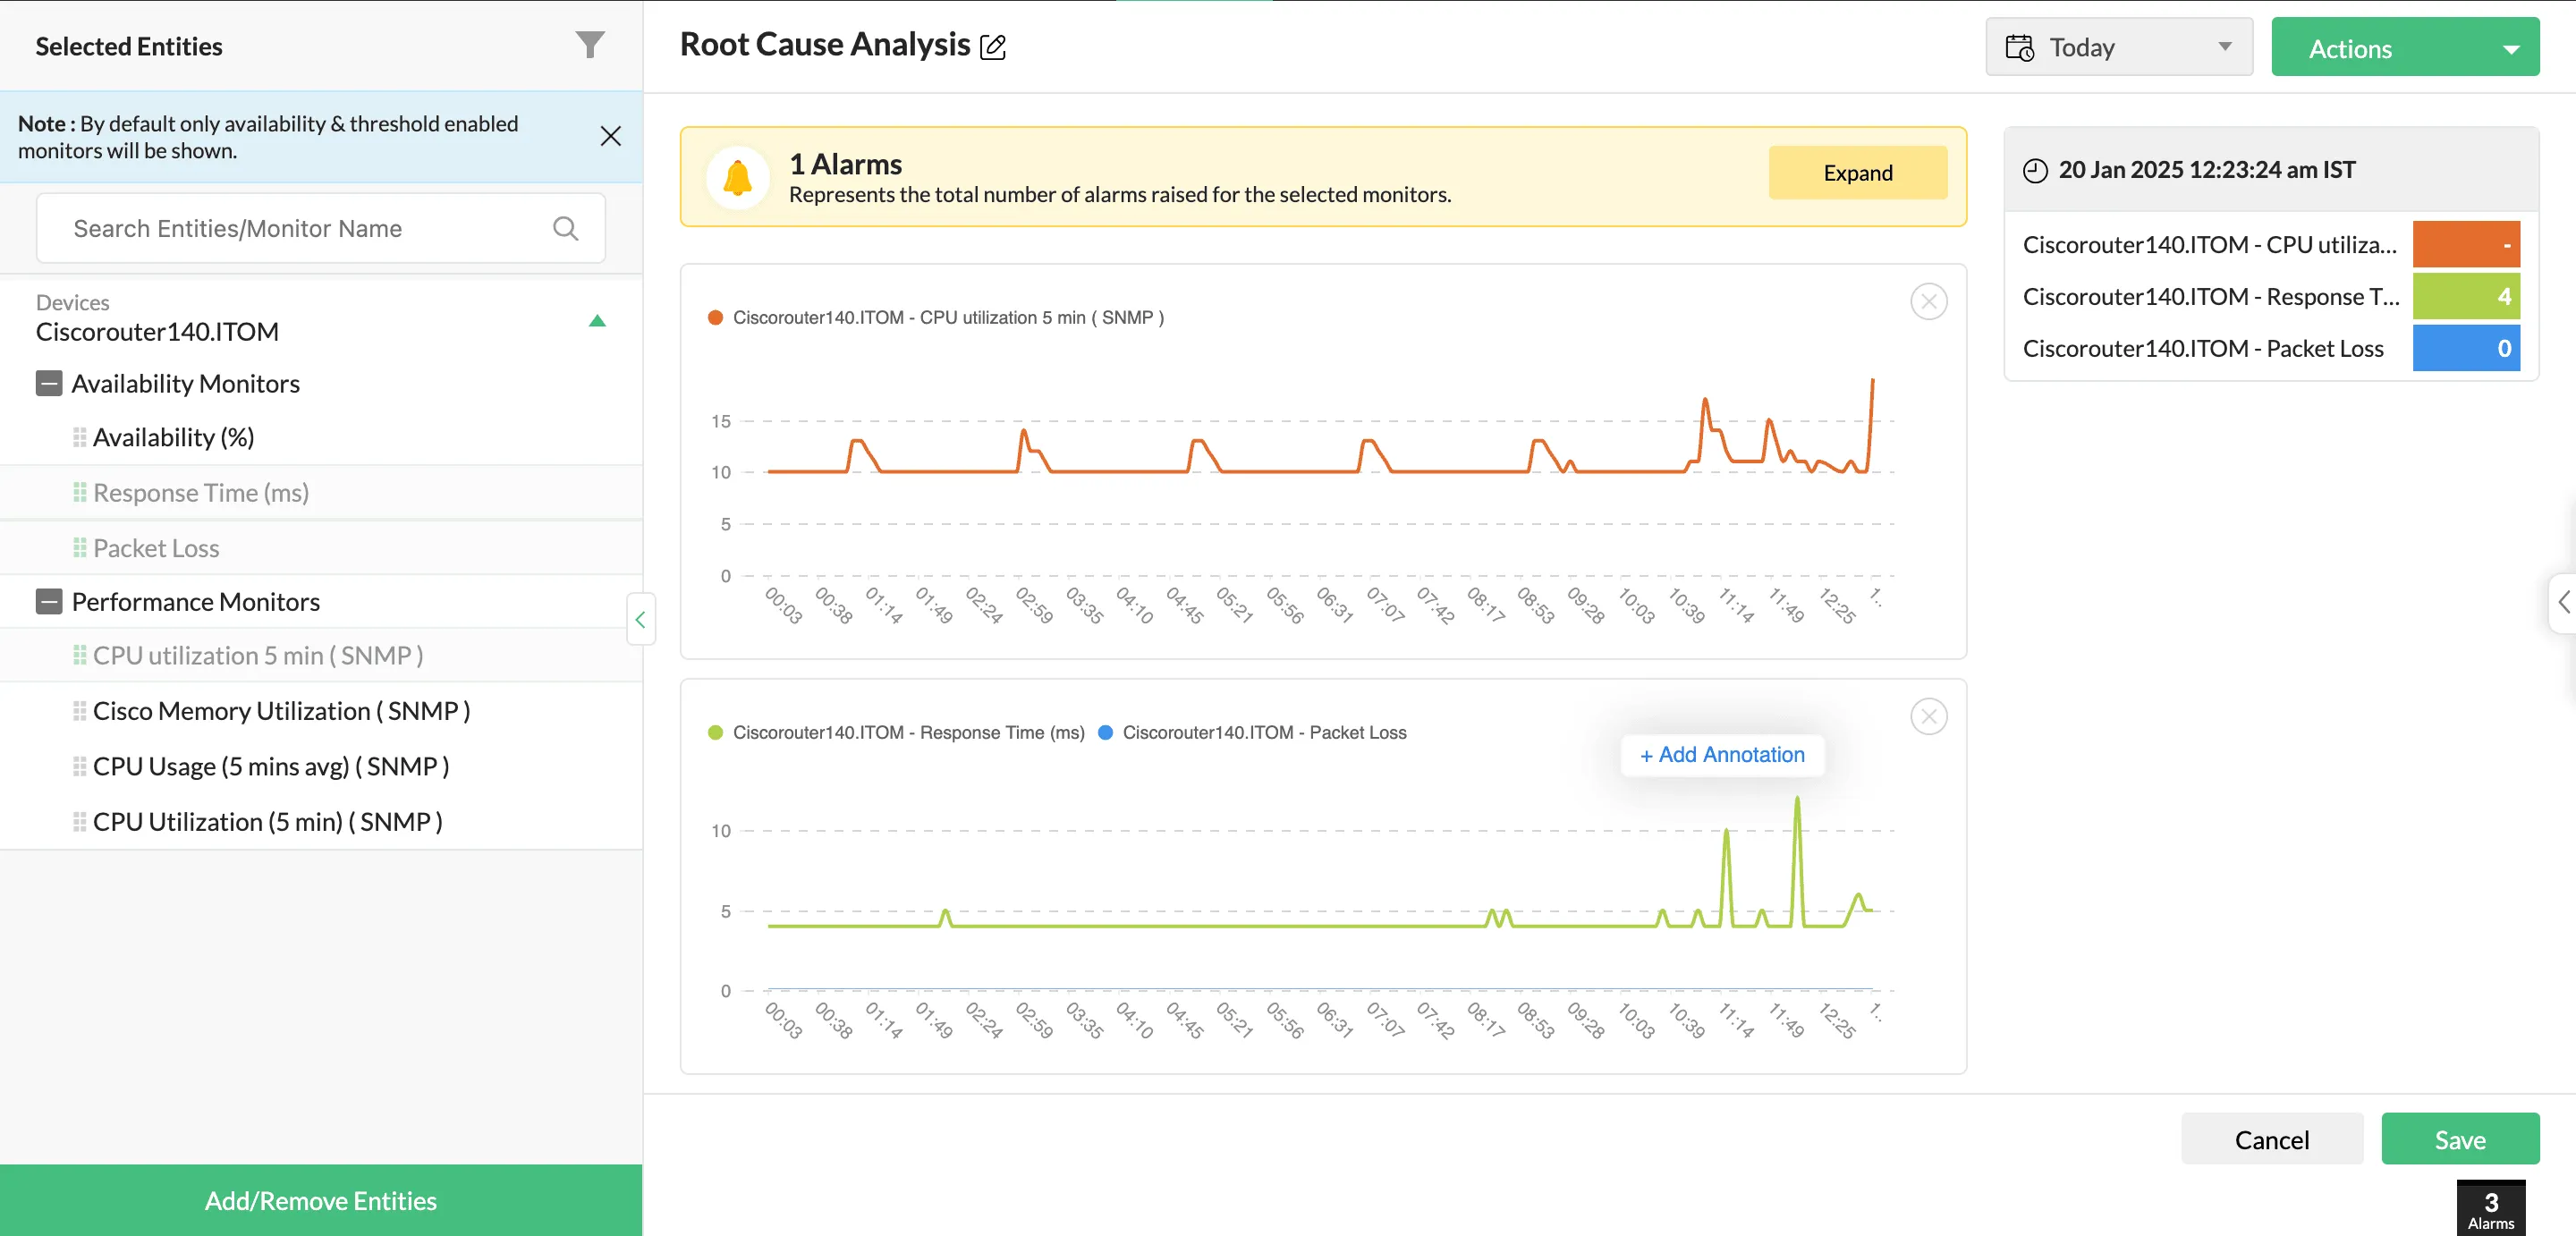
Task: Click the calendar icon in the date selector
Action: pyautogui.click(x=2020, y=46)
